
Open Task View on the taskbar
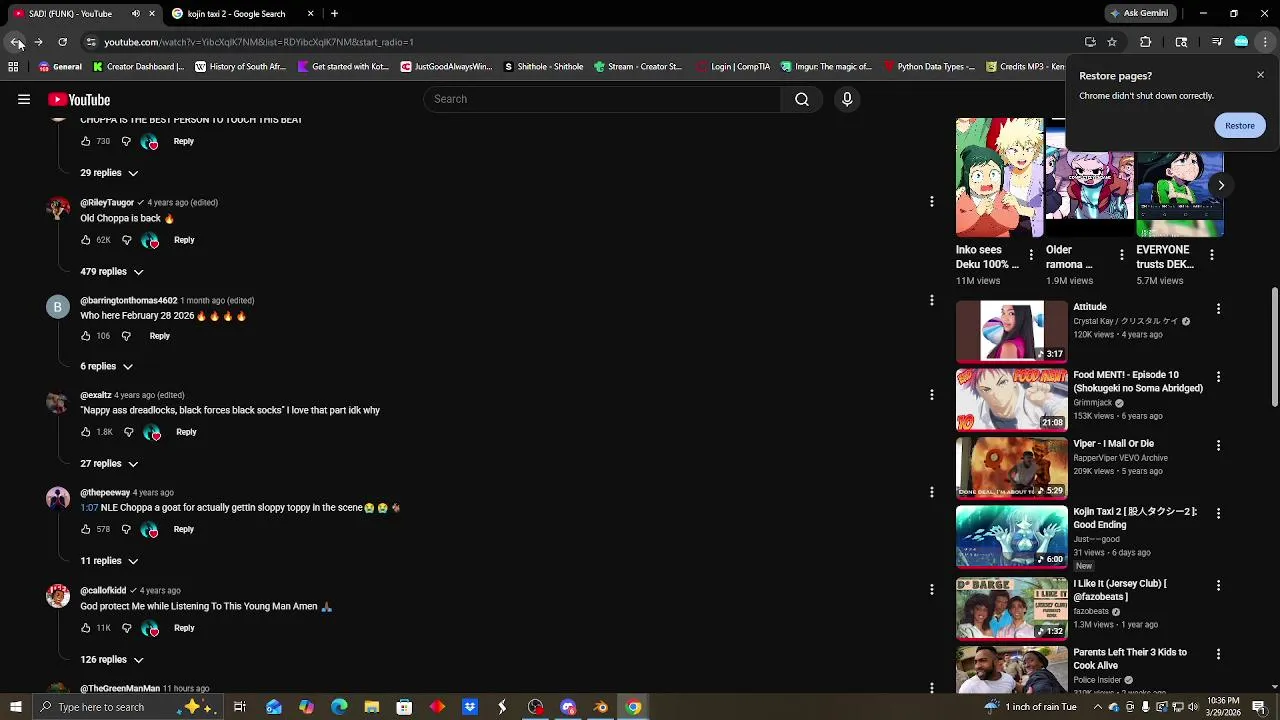(240, 707)
